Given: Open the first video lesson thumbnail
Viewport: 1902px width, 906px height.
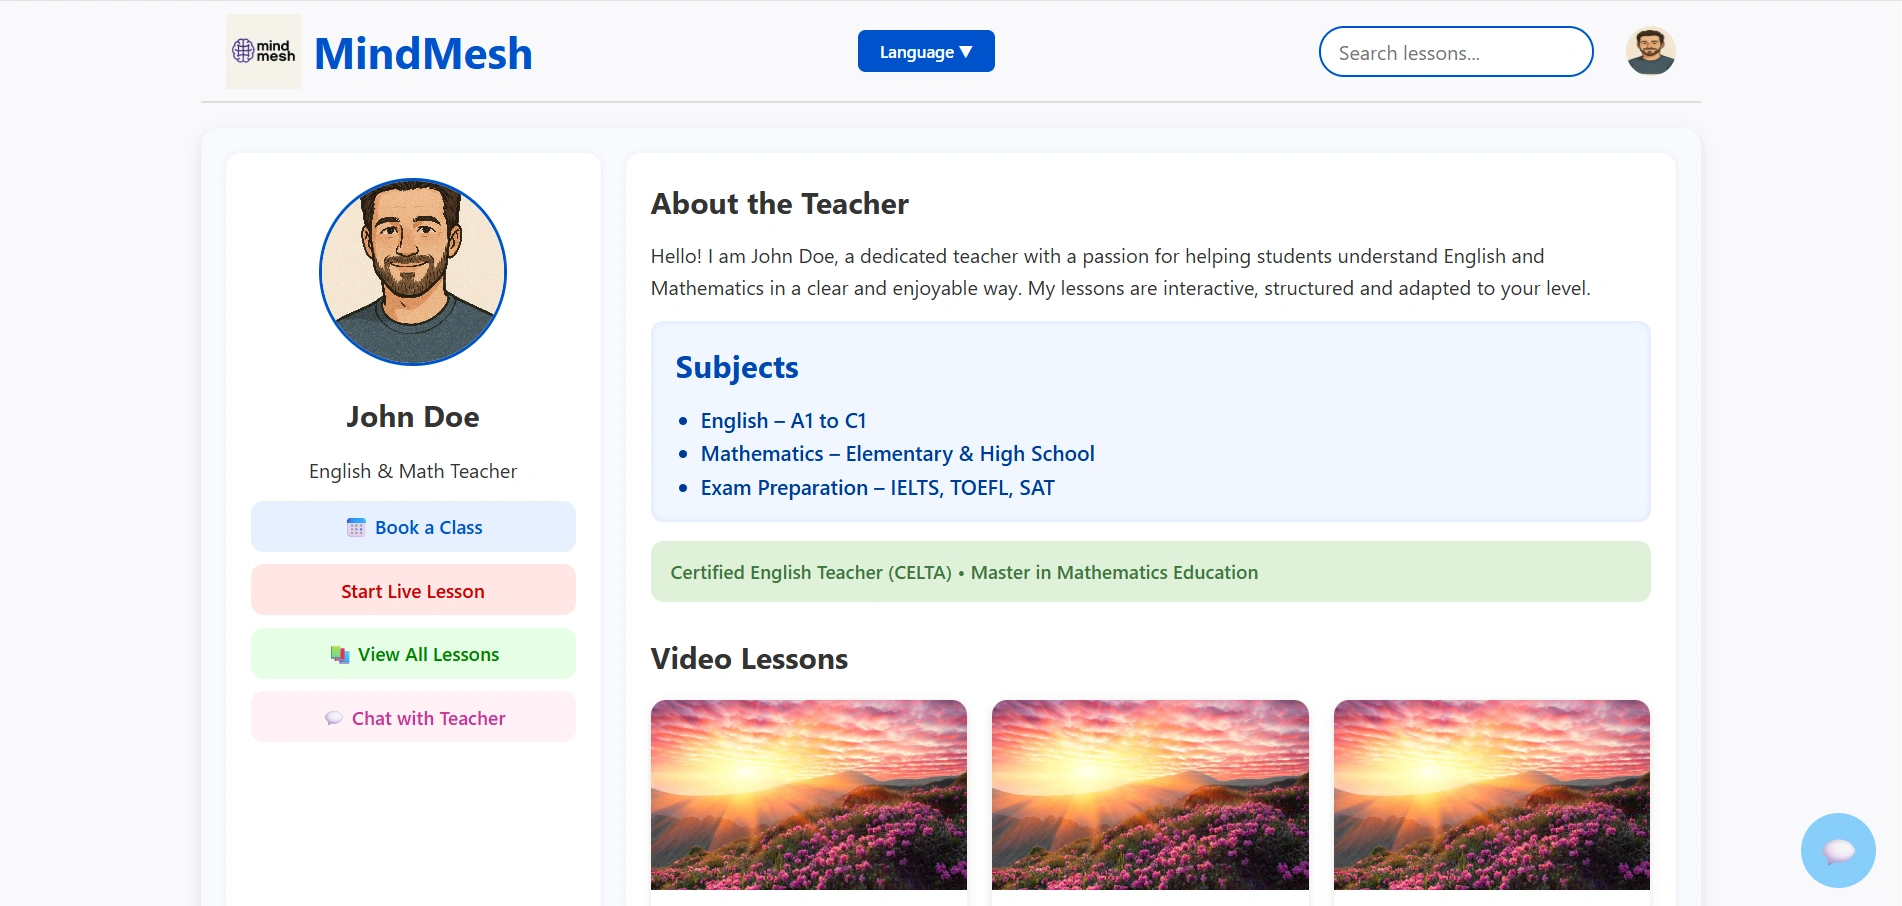Looking at the screenshot, I should point(809,795).
